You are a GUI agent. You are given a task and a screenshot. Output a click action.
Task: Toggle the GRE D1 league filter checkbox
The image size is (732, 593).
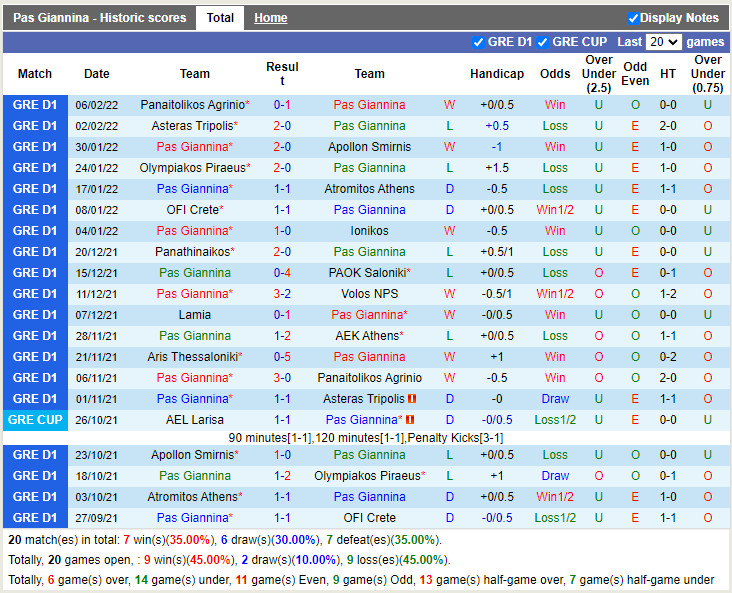click(x=478, y=42)
